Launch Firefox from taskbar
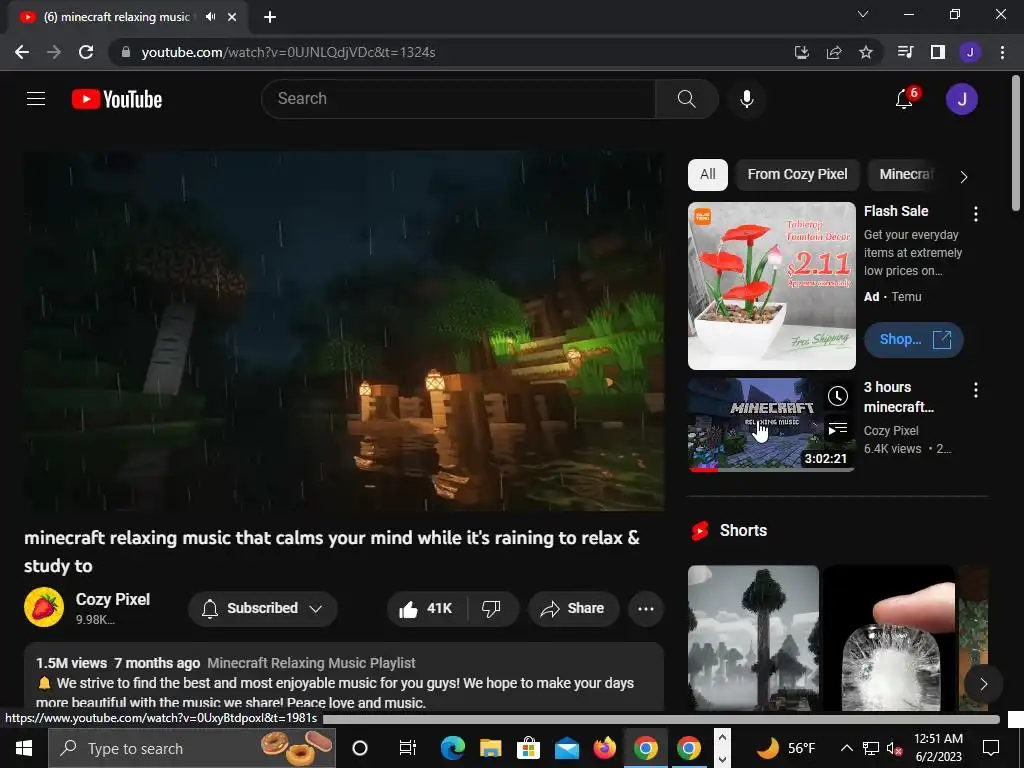 click(605, 748)
